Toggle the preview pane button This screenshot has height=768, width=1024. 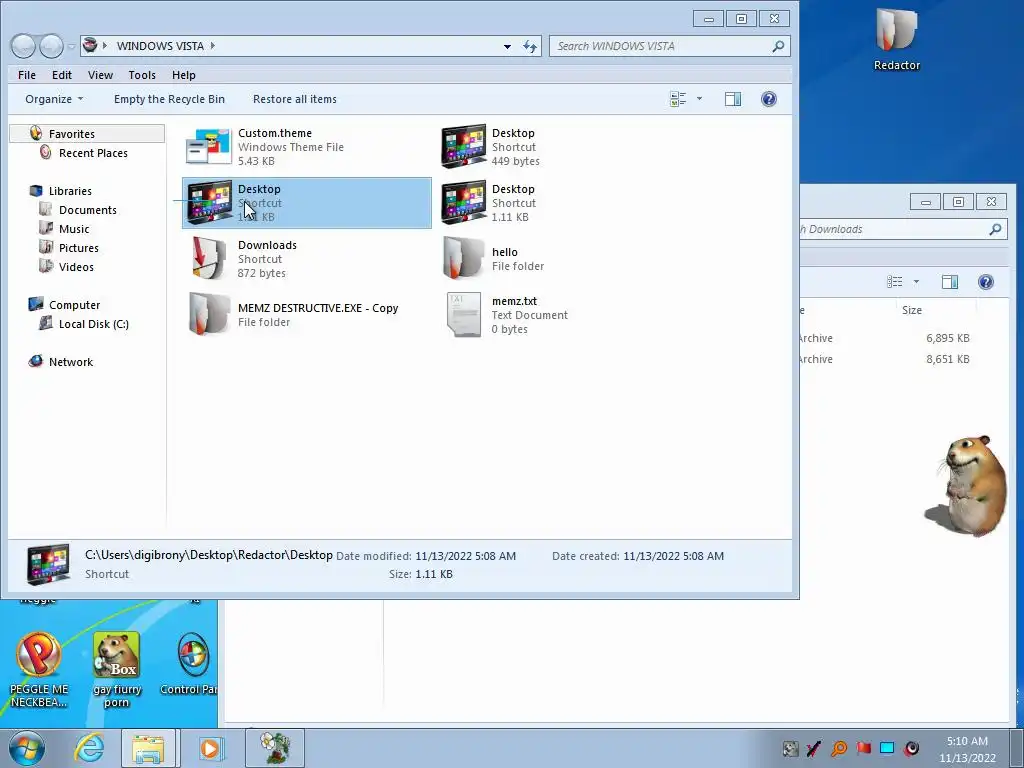(x=733, y=99)
